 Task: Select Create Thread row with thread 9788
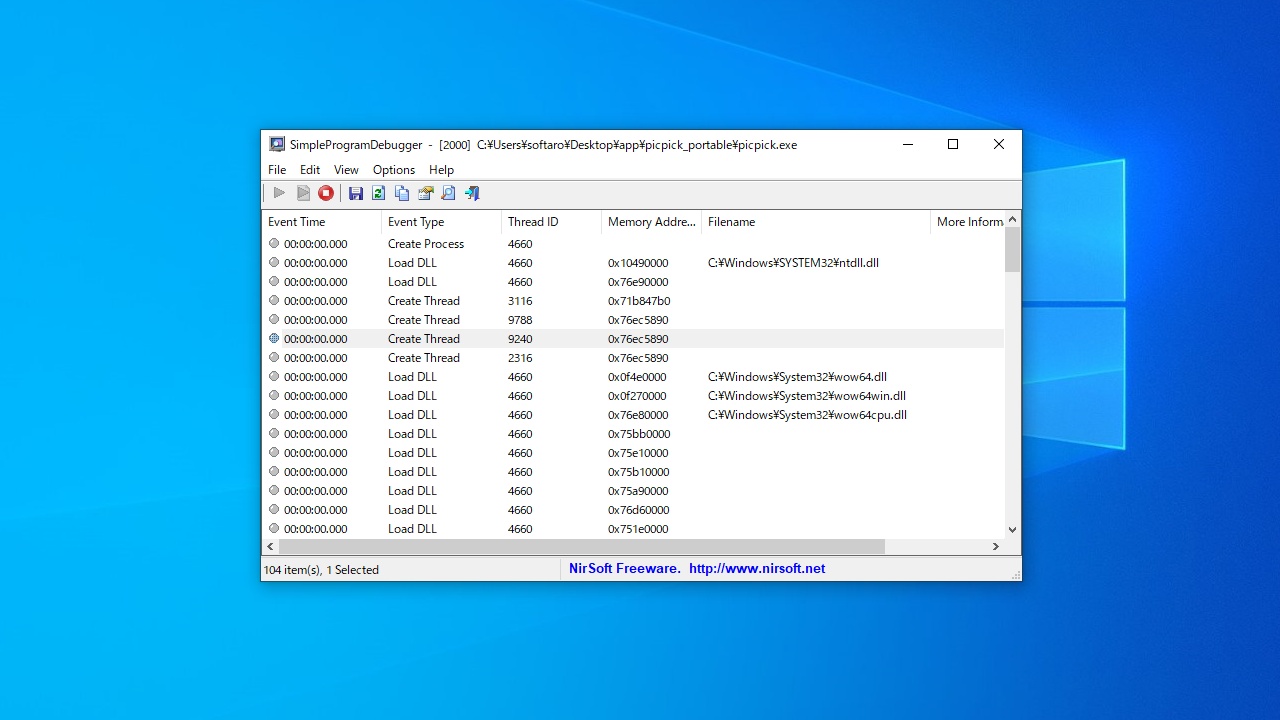click(x=633, y=319)
